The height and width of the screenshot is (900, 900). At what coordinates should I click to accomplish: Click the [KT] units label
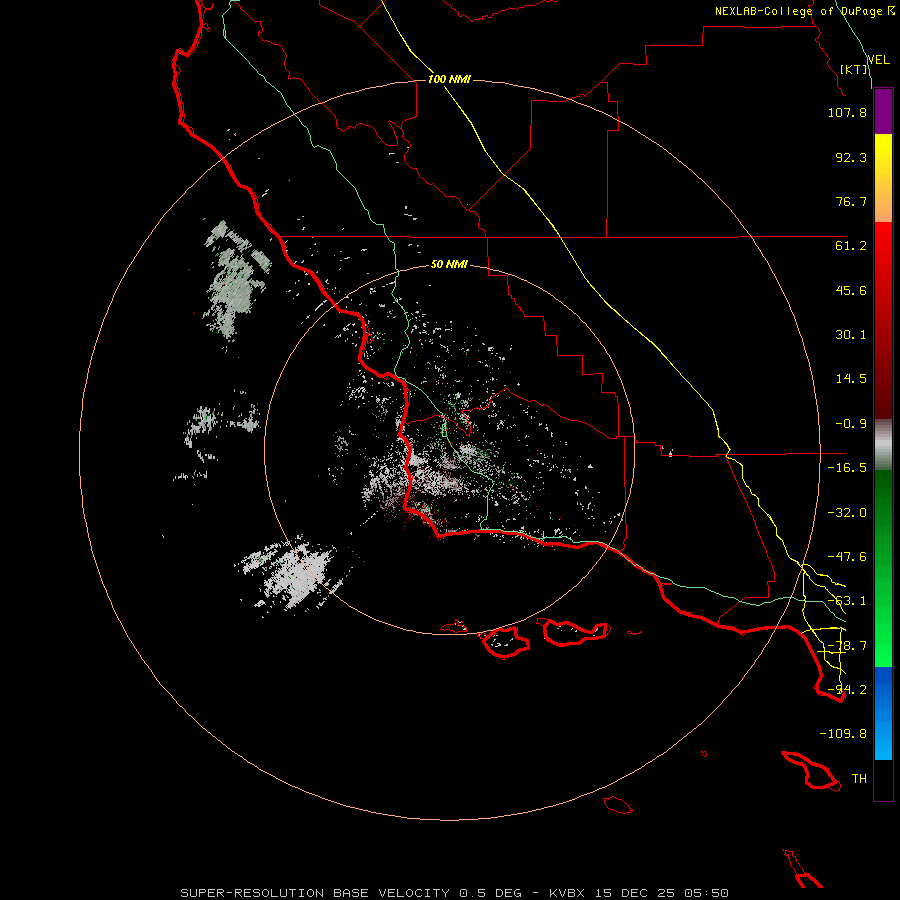(854, 69)
